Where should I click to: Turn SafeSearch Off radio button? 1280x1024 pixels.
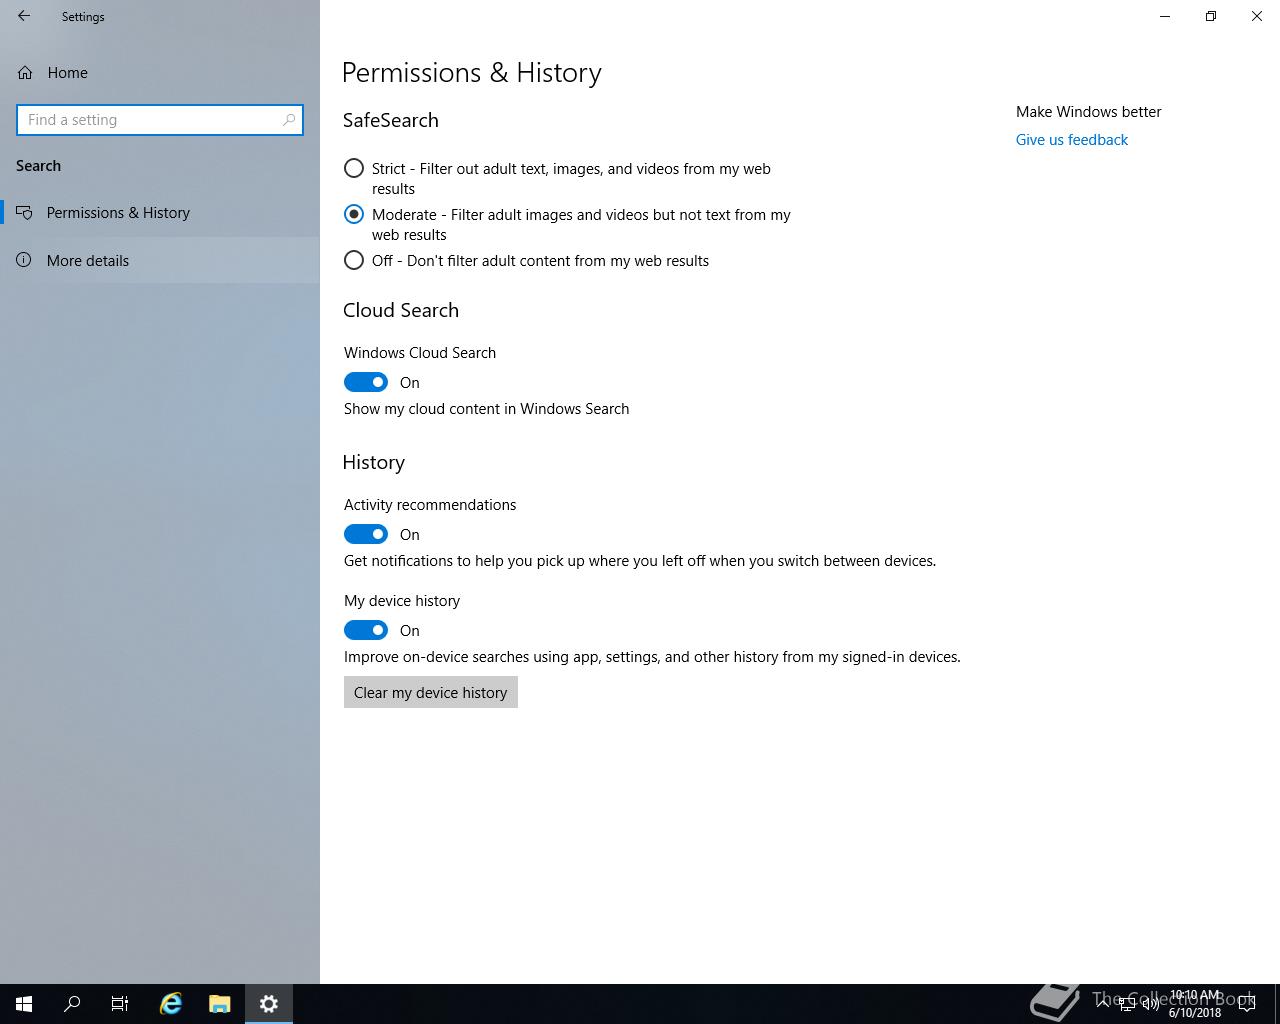[x=354, y=260]
